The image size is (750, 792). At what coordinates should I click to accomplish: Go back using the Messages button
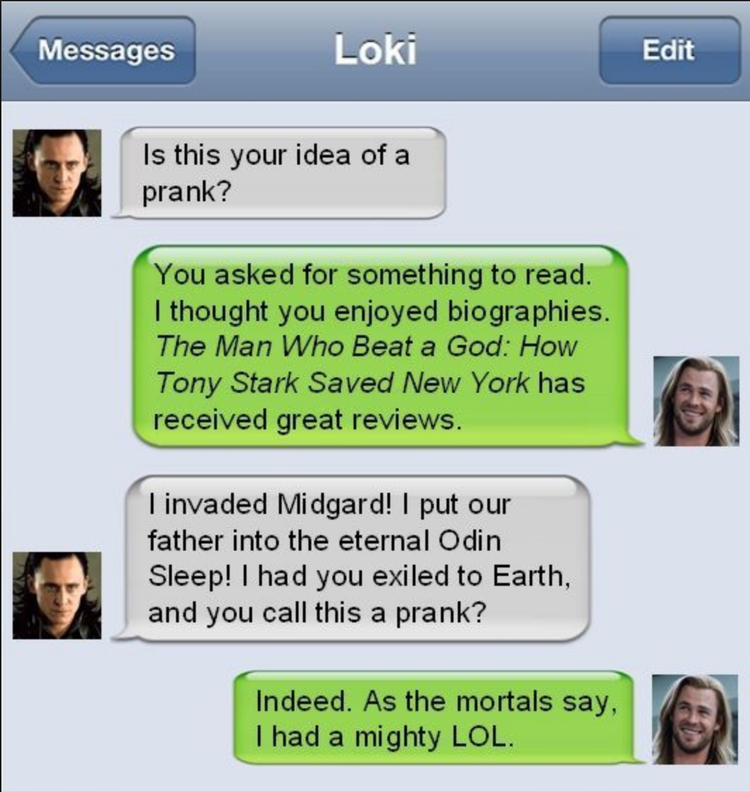[103, 51]
